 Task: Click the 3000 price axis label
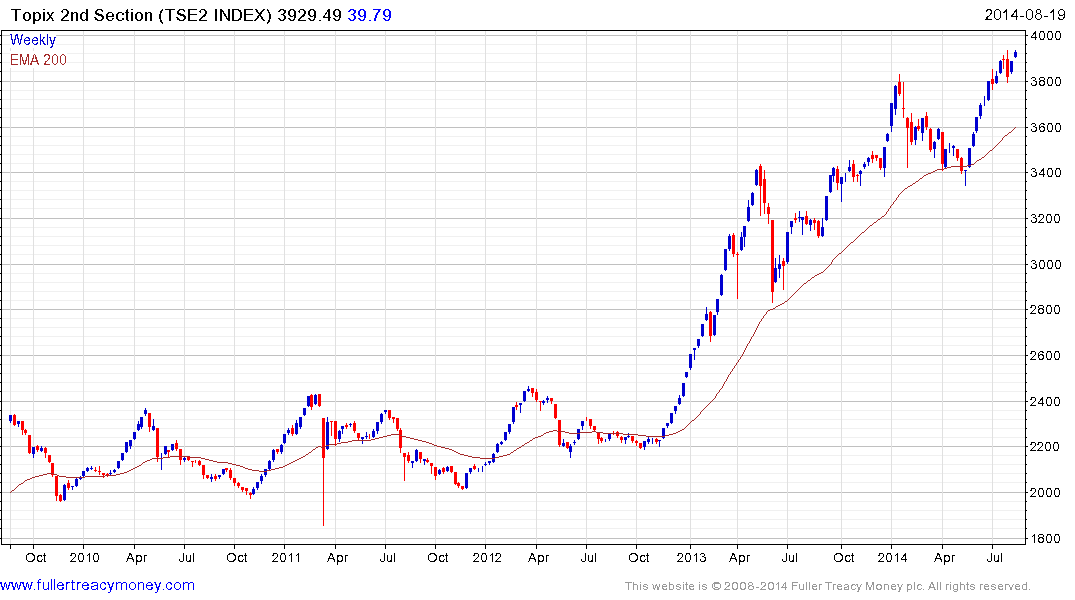coord(1046,265)
